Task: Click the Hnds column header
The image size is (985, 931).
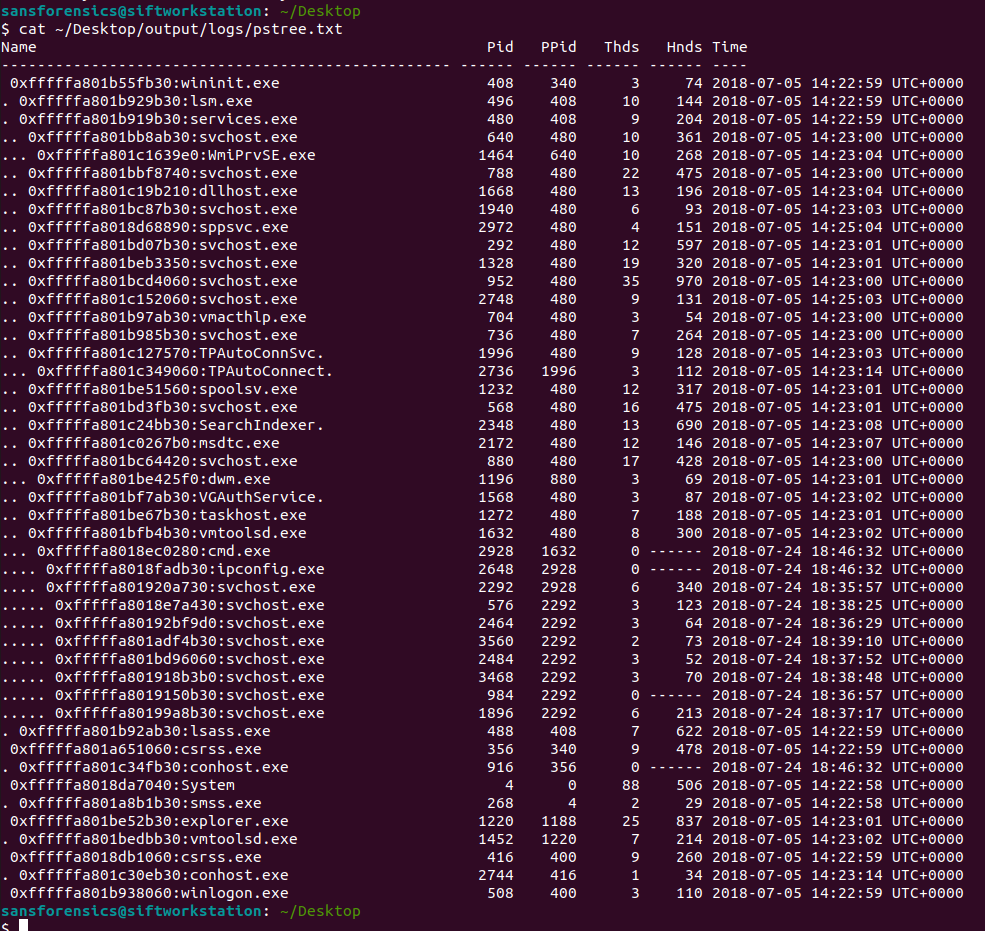Action: tap(684, 47)
